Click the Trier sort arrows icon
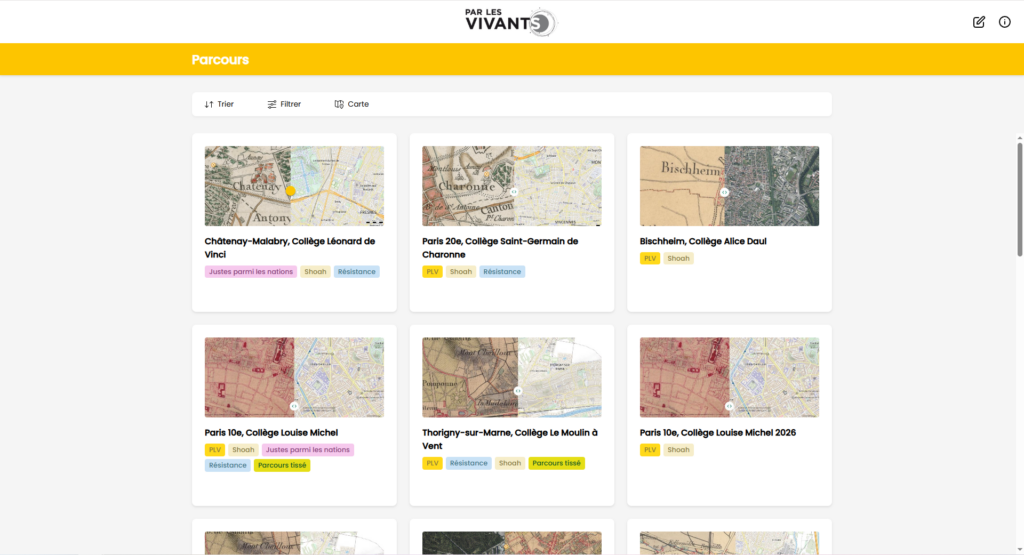Viewport: 1024px width, 555px height. point(209,104)
